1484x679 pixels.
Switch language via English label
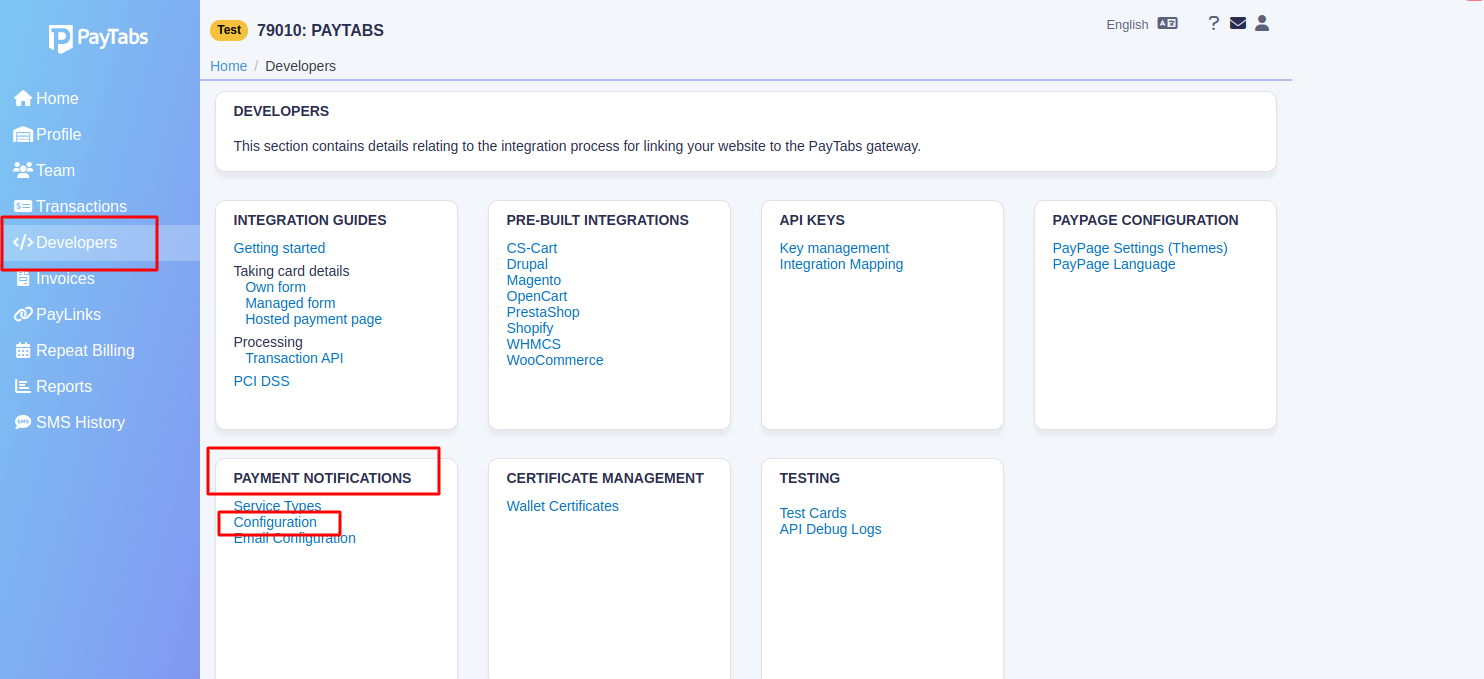(x=1127, y=24)
